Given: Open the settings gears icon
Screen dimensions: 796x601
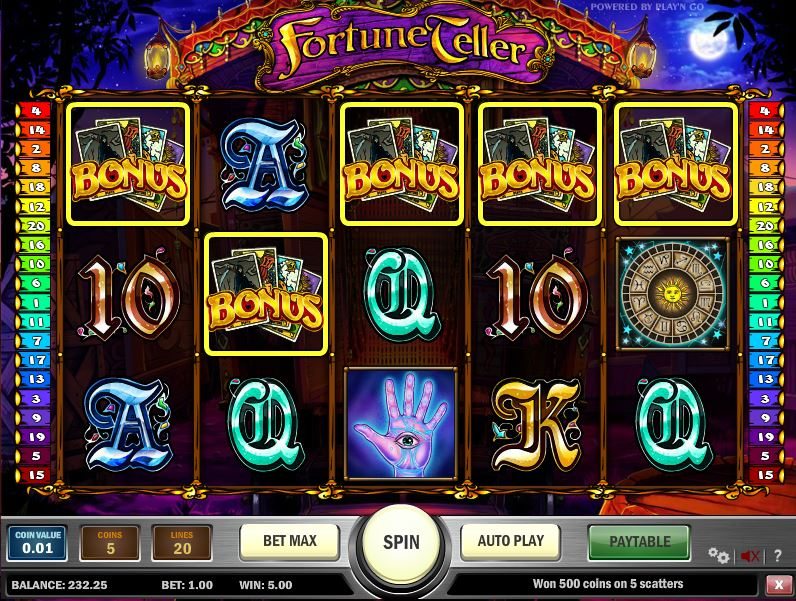Looking at the screenshot, I should (719, 555).
